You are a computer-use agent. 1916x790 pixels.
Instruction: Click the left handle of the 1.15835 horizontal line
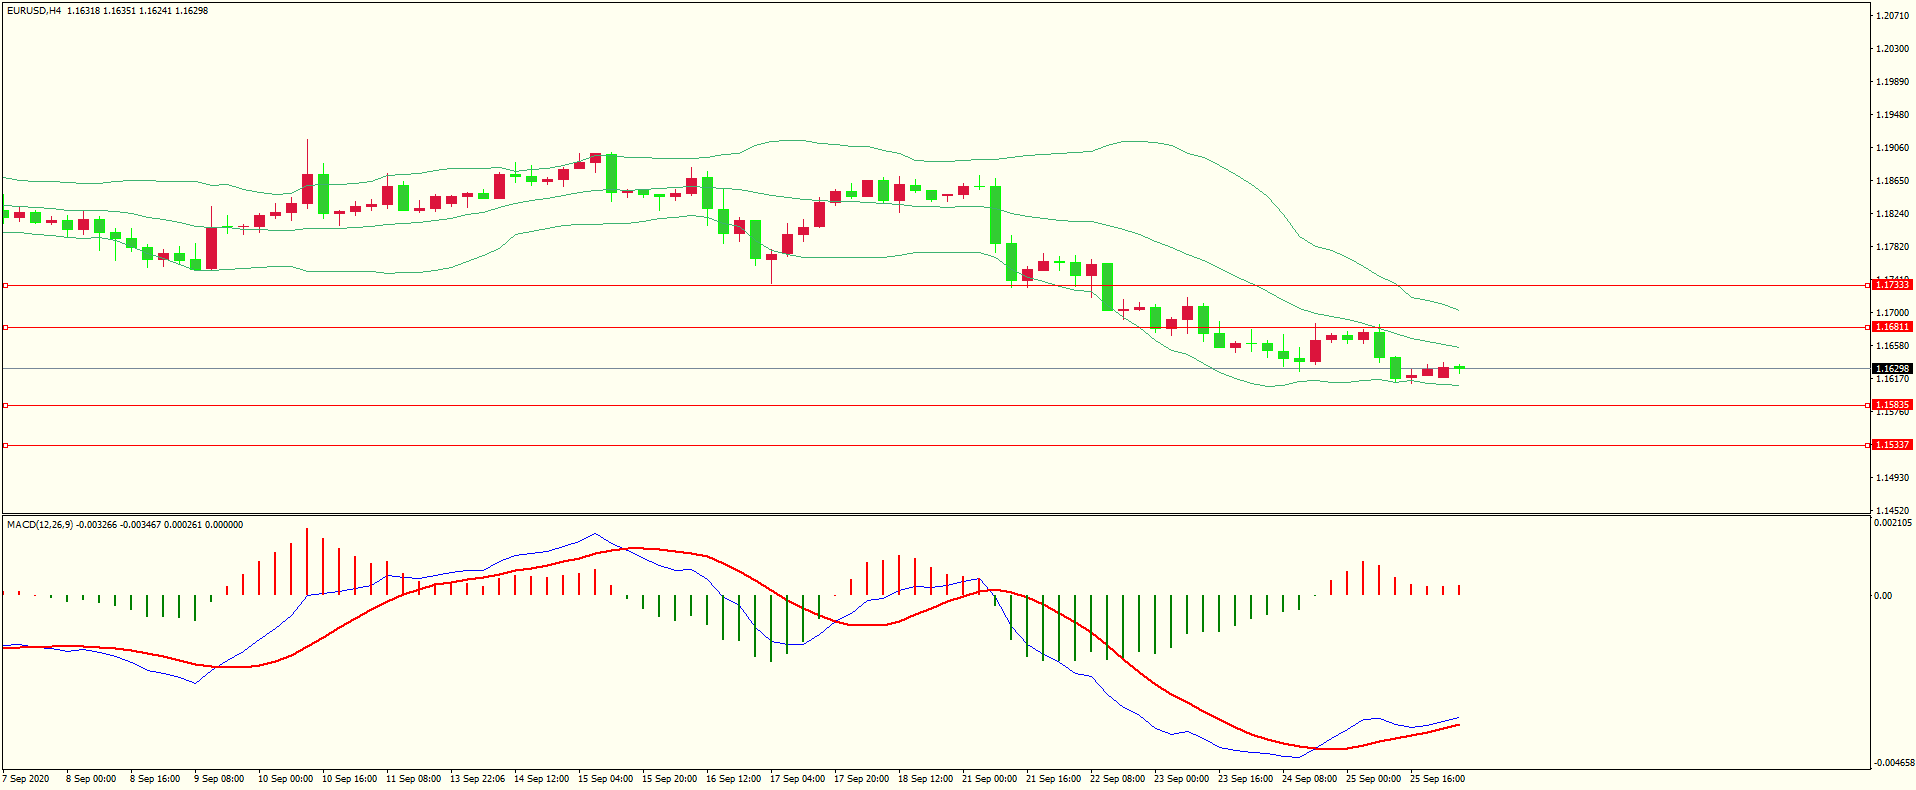6,405
